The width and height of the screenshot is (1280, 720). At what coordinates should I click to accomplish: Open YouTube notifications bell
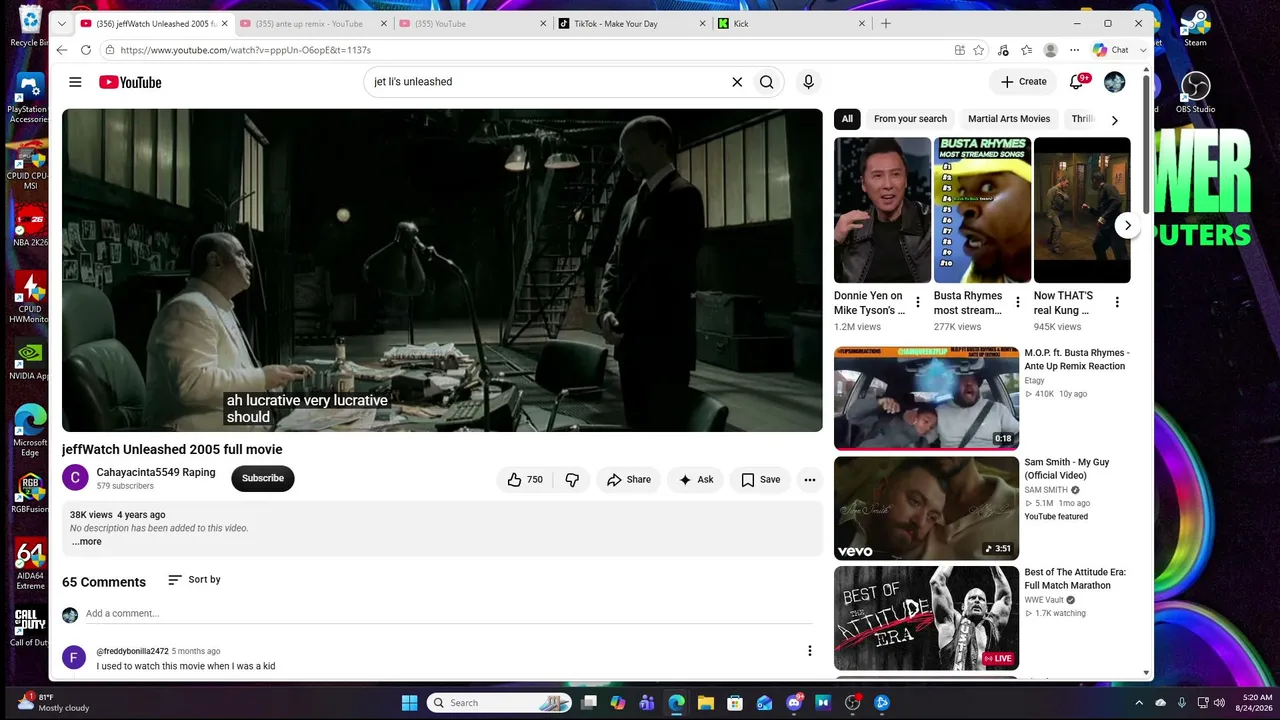(1077, 82)
